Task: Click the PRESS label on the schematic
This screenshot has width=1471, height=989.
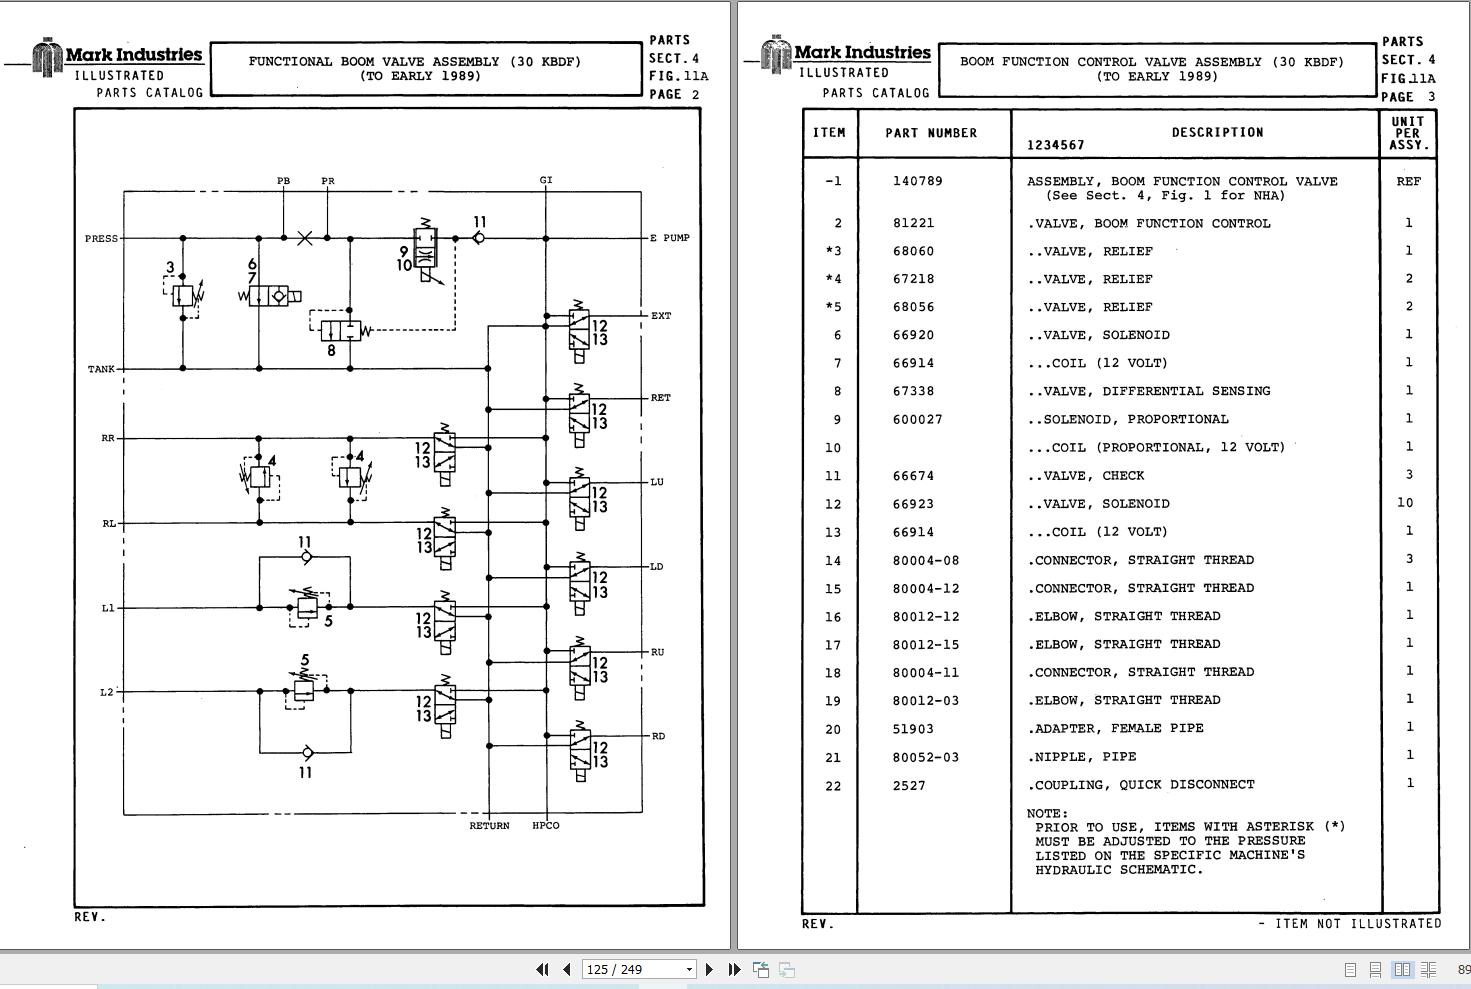Action: point(101,239)
